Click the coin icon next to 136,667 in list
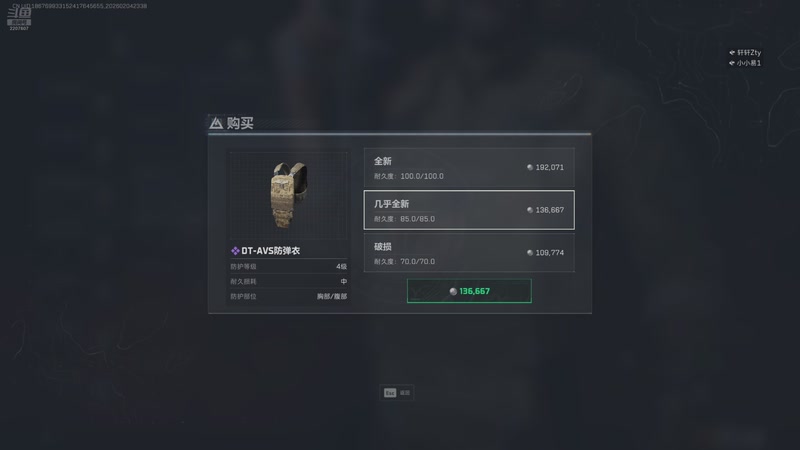The width and height of the screenshot is (800, 450). point(530,210)
